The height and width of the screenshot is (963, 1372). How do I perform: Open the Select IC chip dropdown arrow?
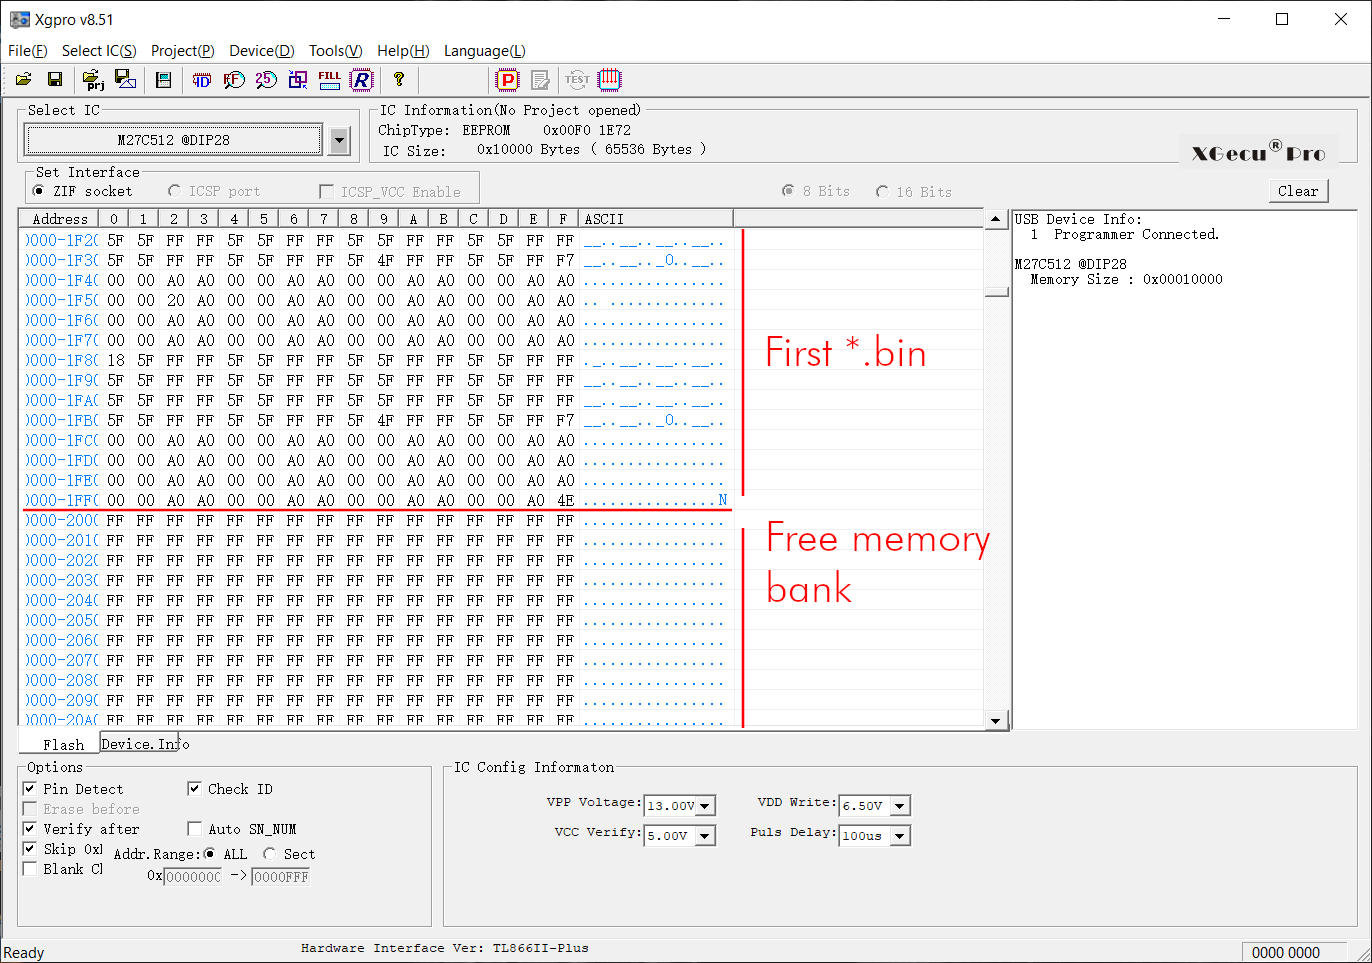(x=340, y=141)
